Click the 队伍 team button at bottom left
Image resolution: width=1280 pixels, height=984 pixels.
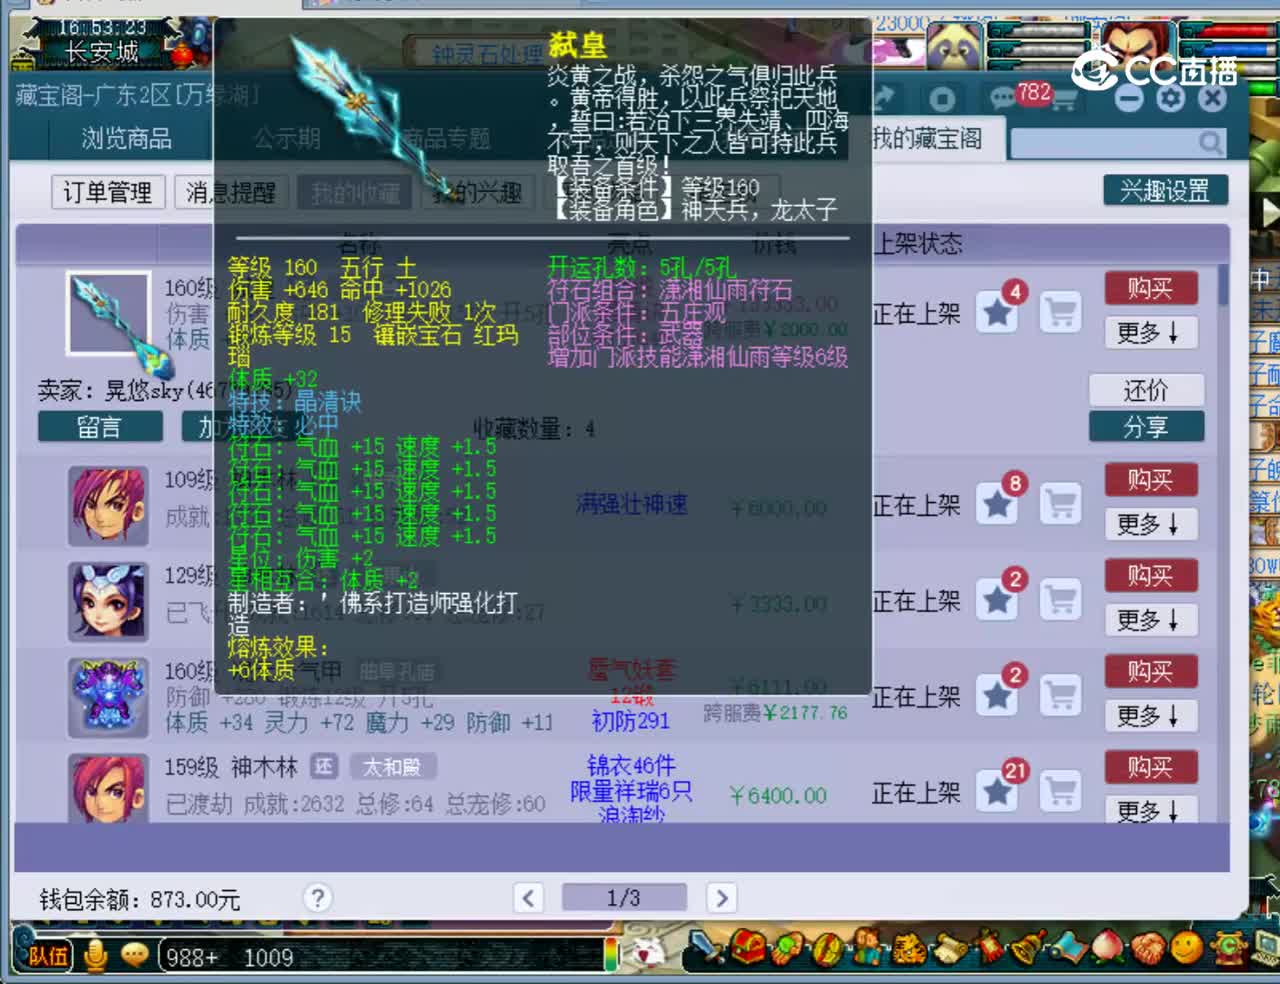(47, 956)
